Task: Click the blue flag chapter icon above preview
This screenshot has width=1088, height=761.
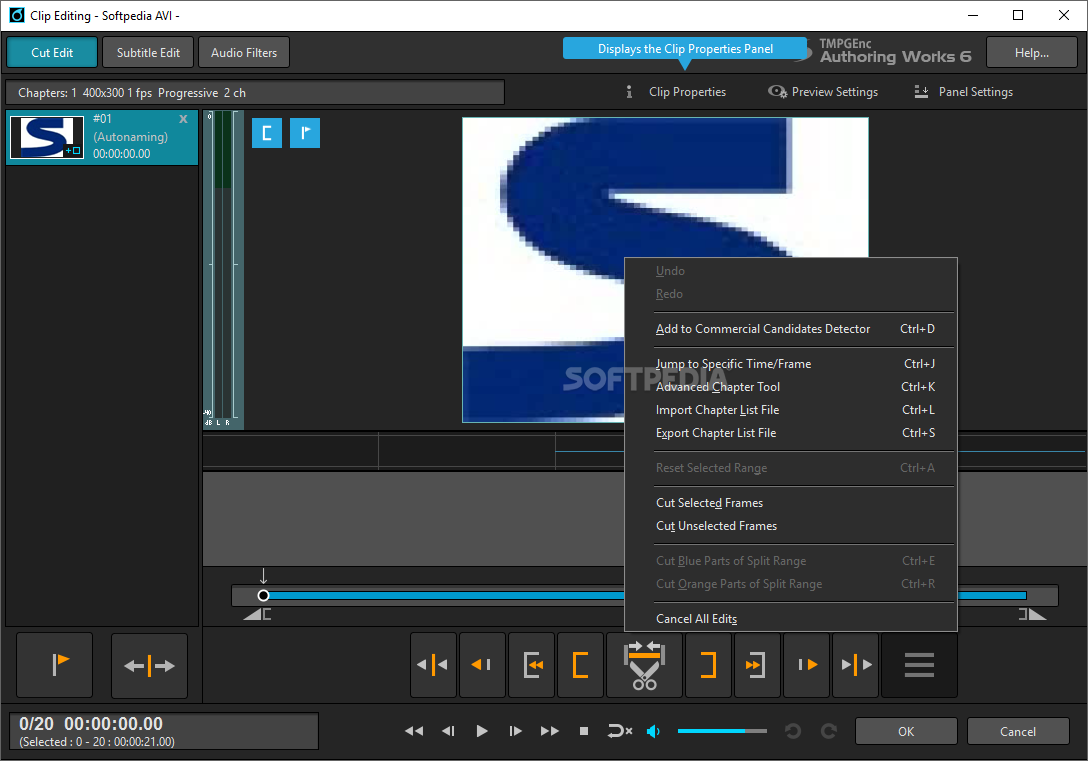Action: (305, 133)
